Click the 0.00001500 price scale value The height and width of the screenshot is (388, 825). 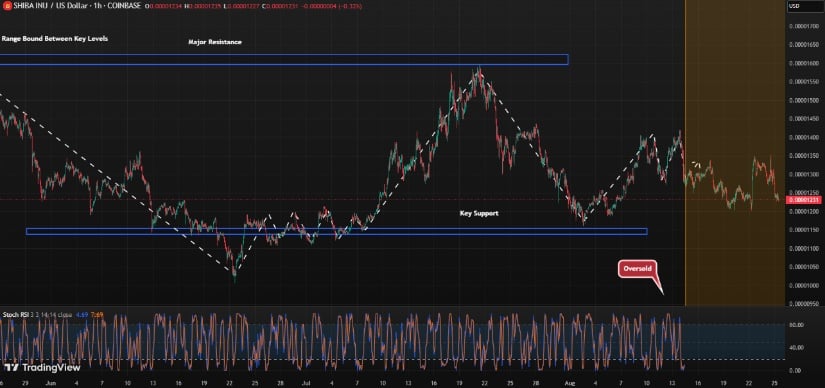point(804,100)
